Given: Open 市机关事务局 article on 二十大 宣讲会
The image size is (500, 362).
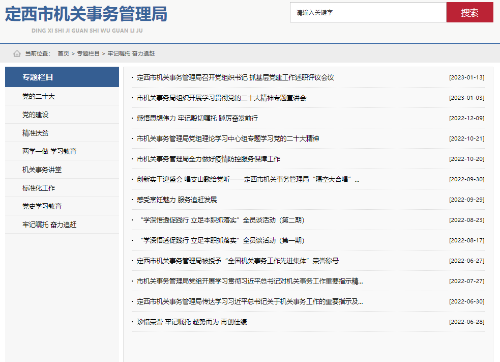Looking at the screenshot, I should pyautogui.click(x=221, y=98).
